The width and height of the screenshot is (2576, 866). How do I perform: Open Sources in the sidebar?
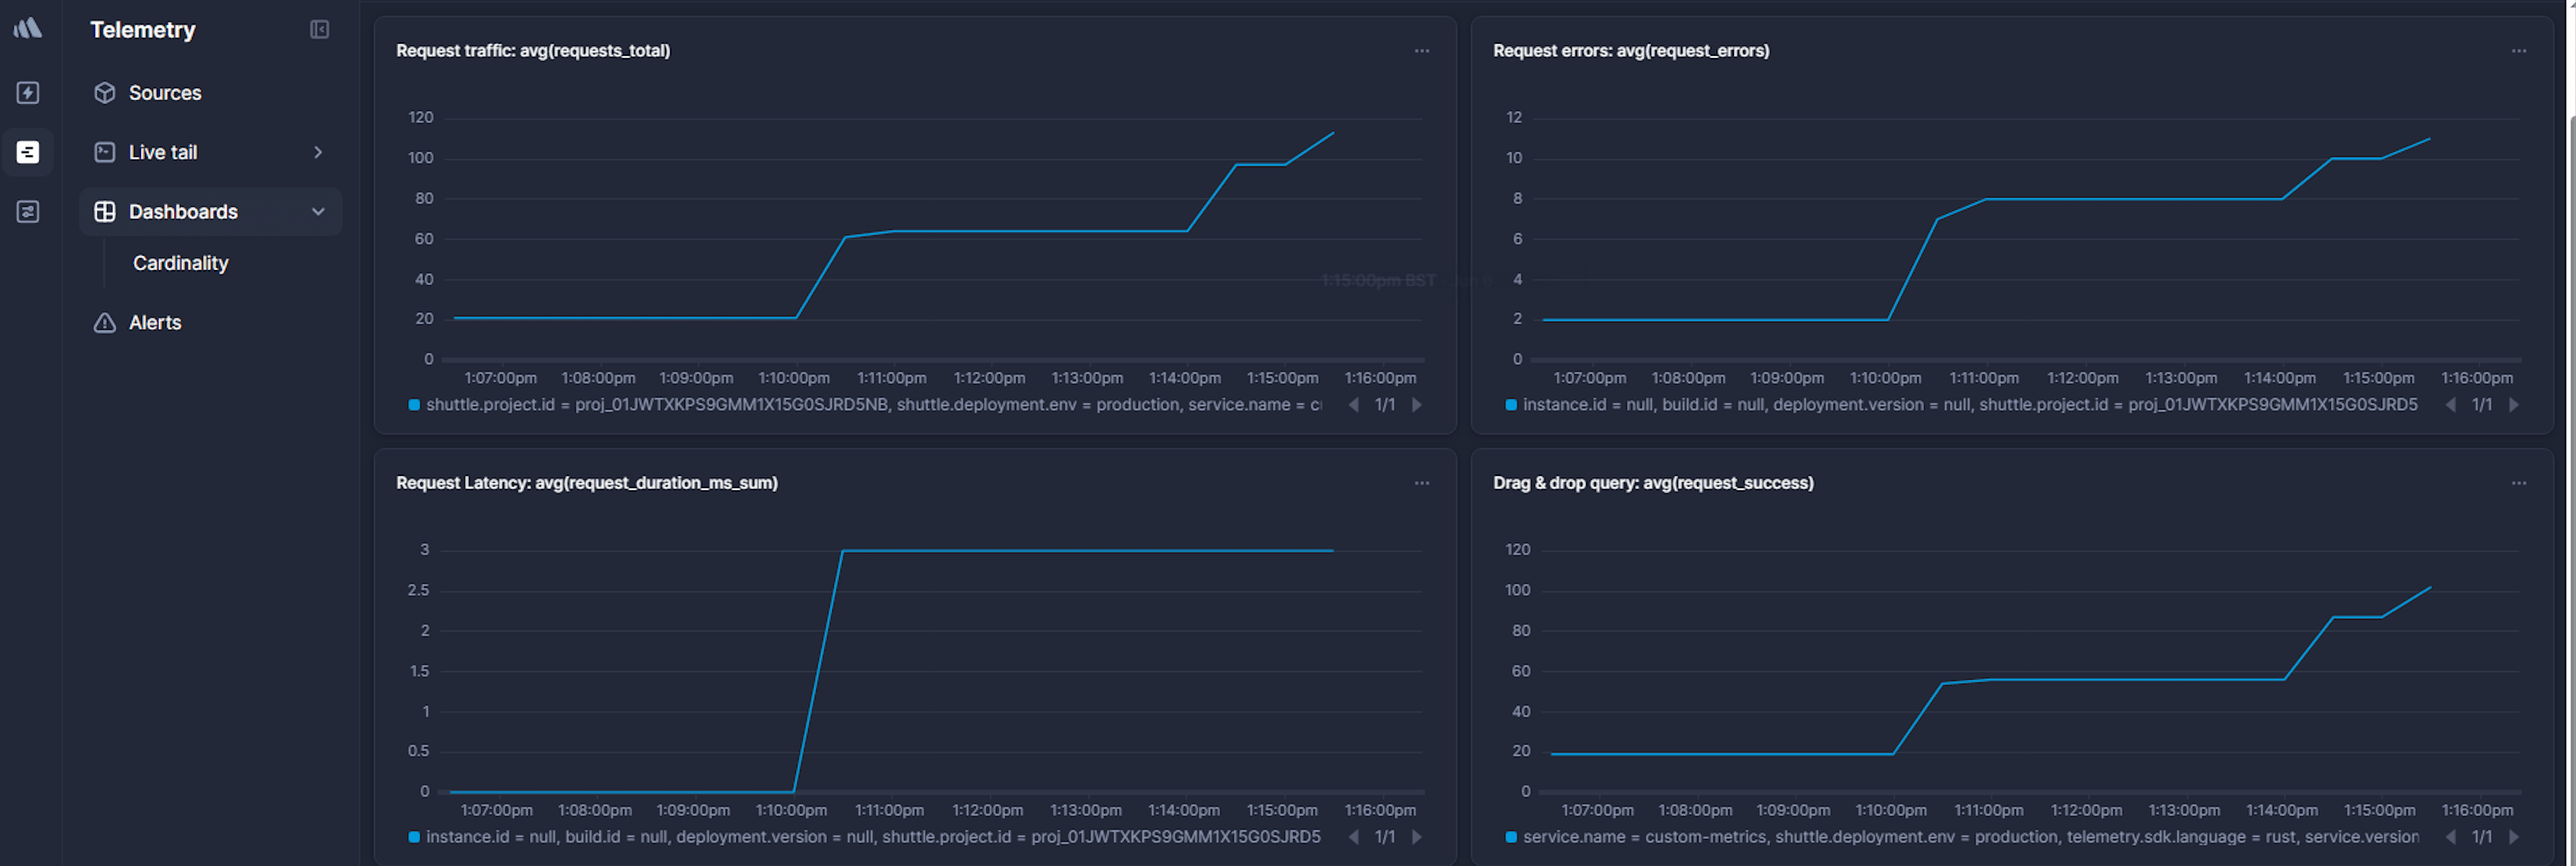(165, 93)
